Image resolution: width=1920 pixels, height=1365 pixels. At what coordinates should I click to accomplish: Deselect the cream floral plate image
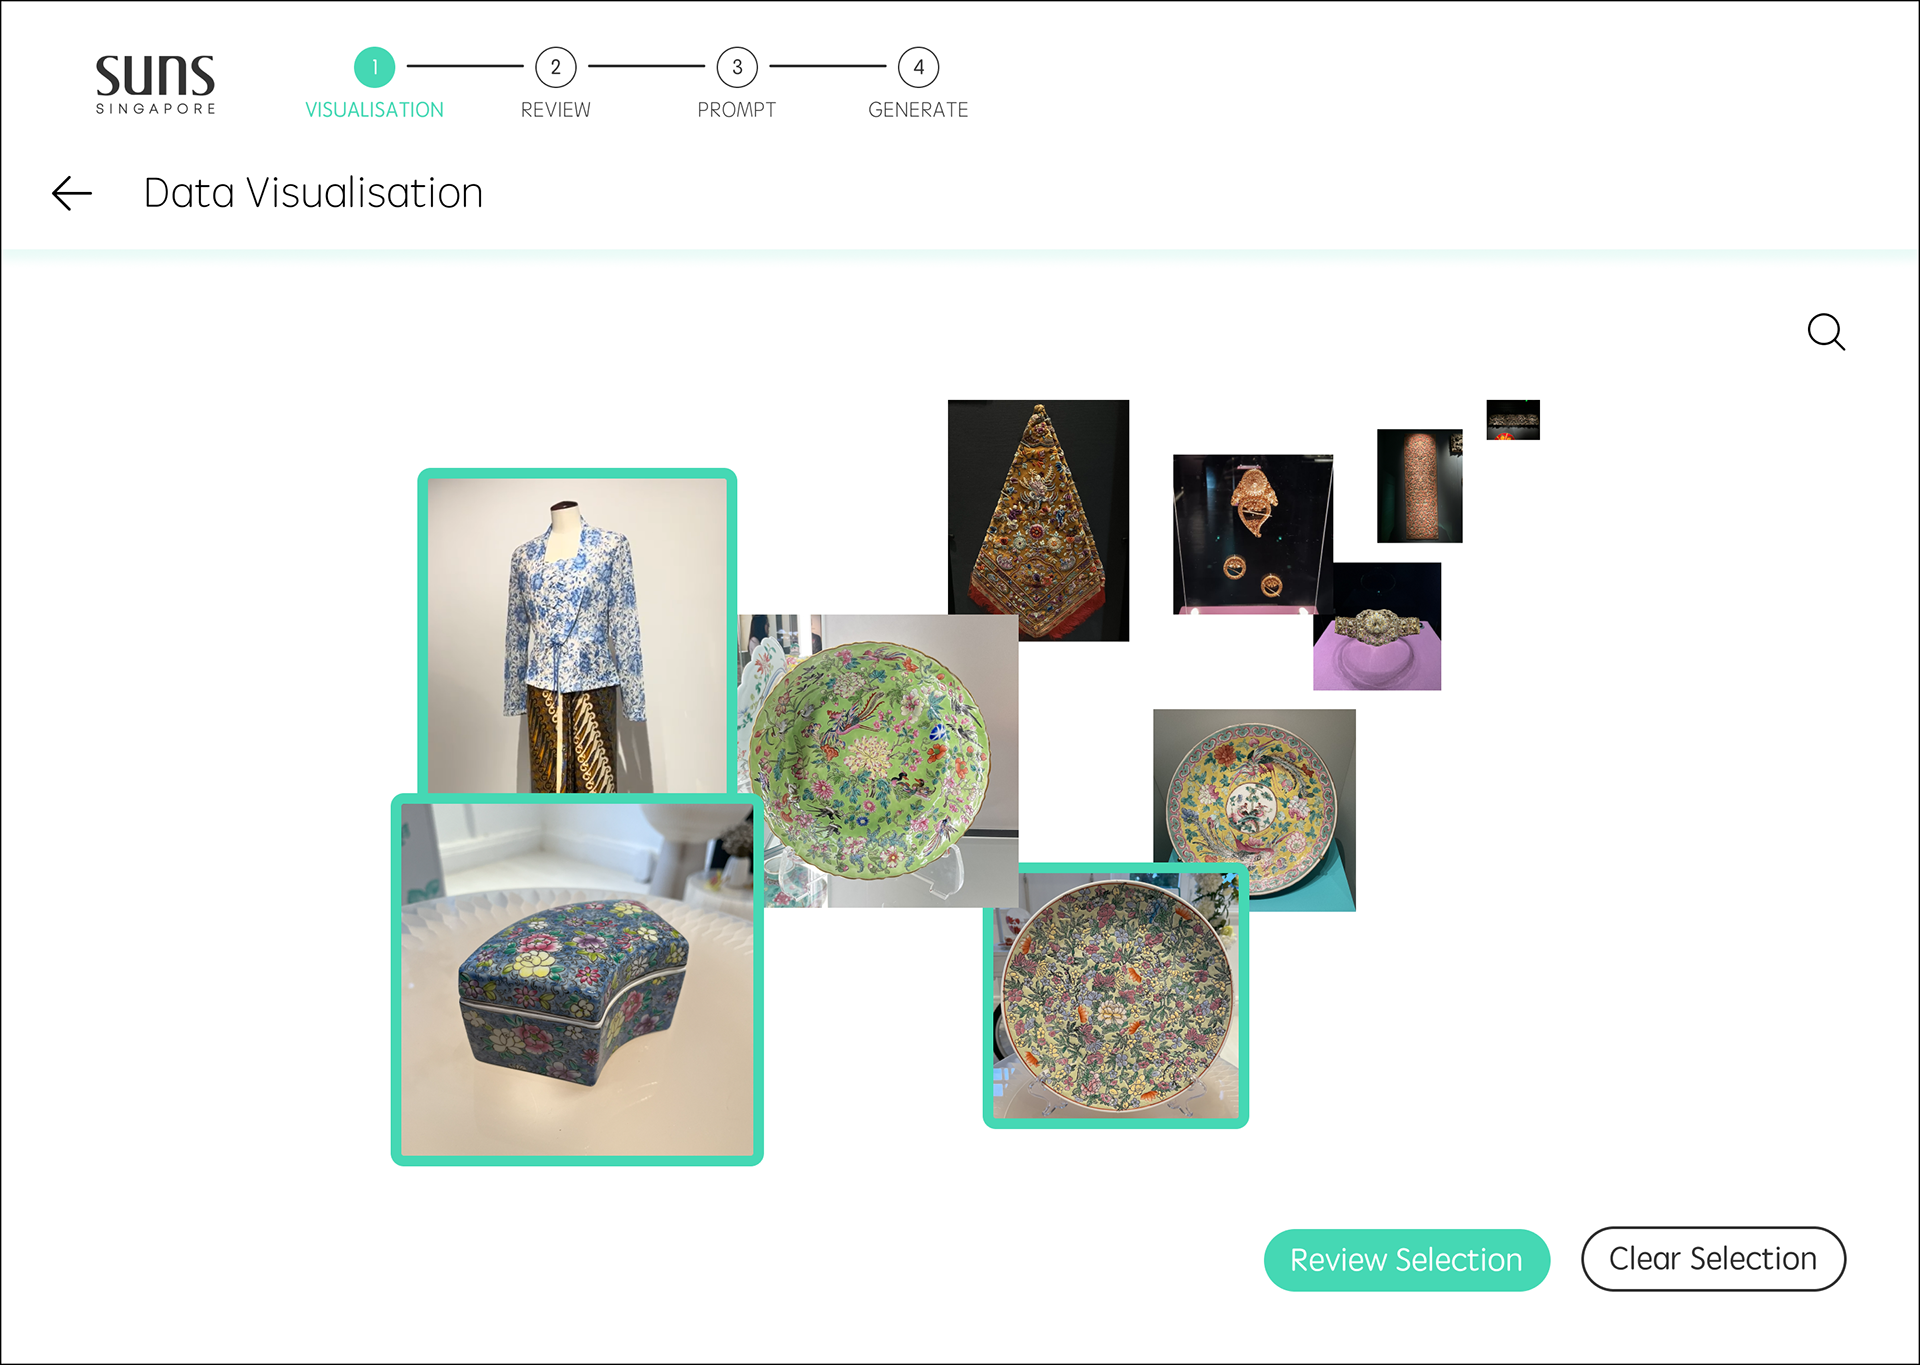1116,996
